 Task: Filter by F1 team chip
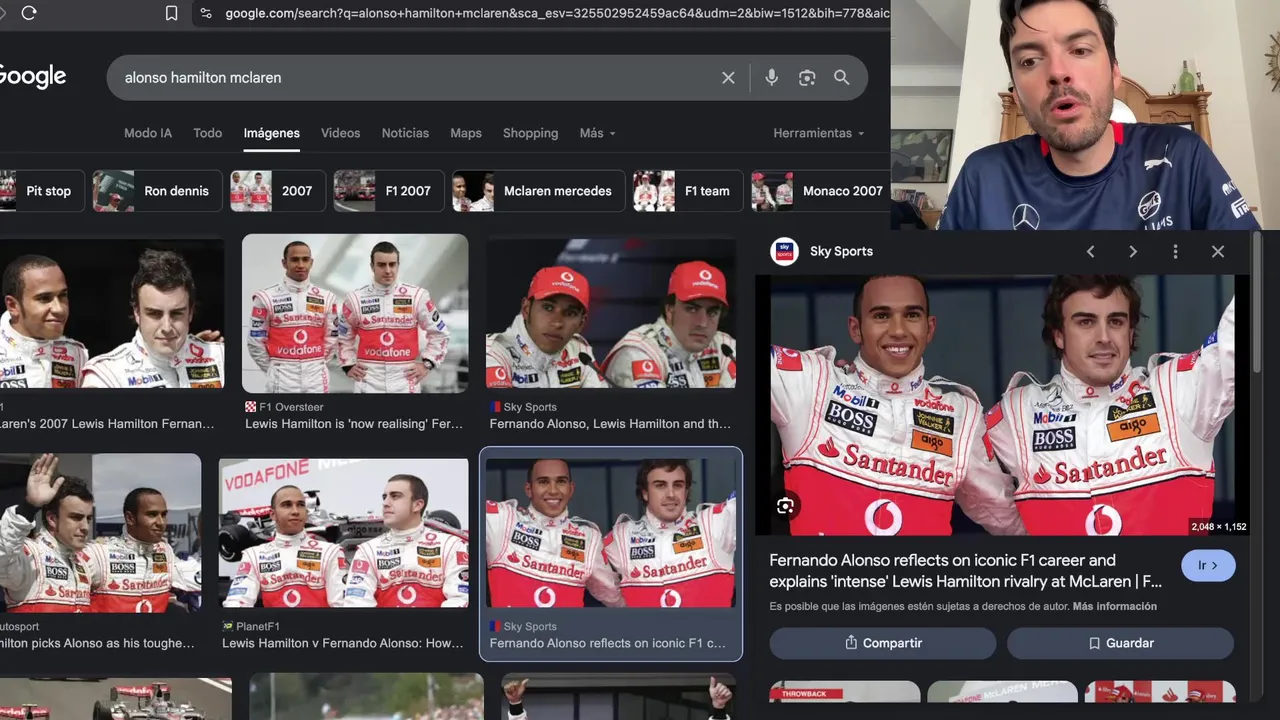coord(688,191)
